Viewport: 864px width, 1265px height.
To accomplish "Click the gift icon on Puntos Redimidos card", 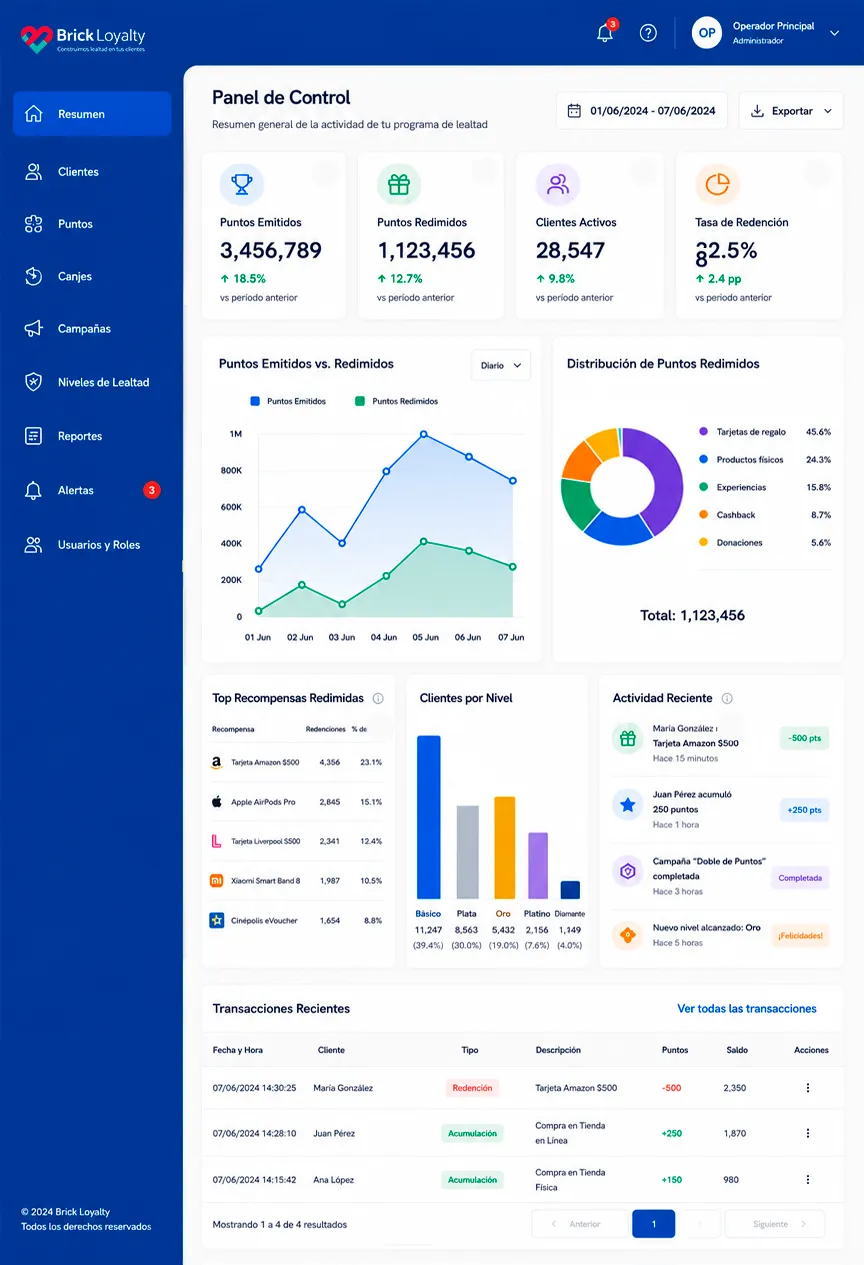I will point(399,184).
